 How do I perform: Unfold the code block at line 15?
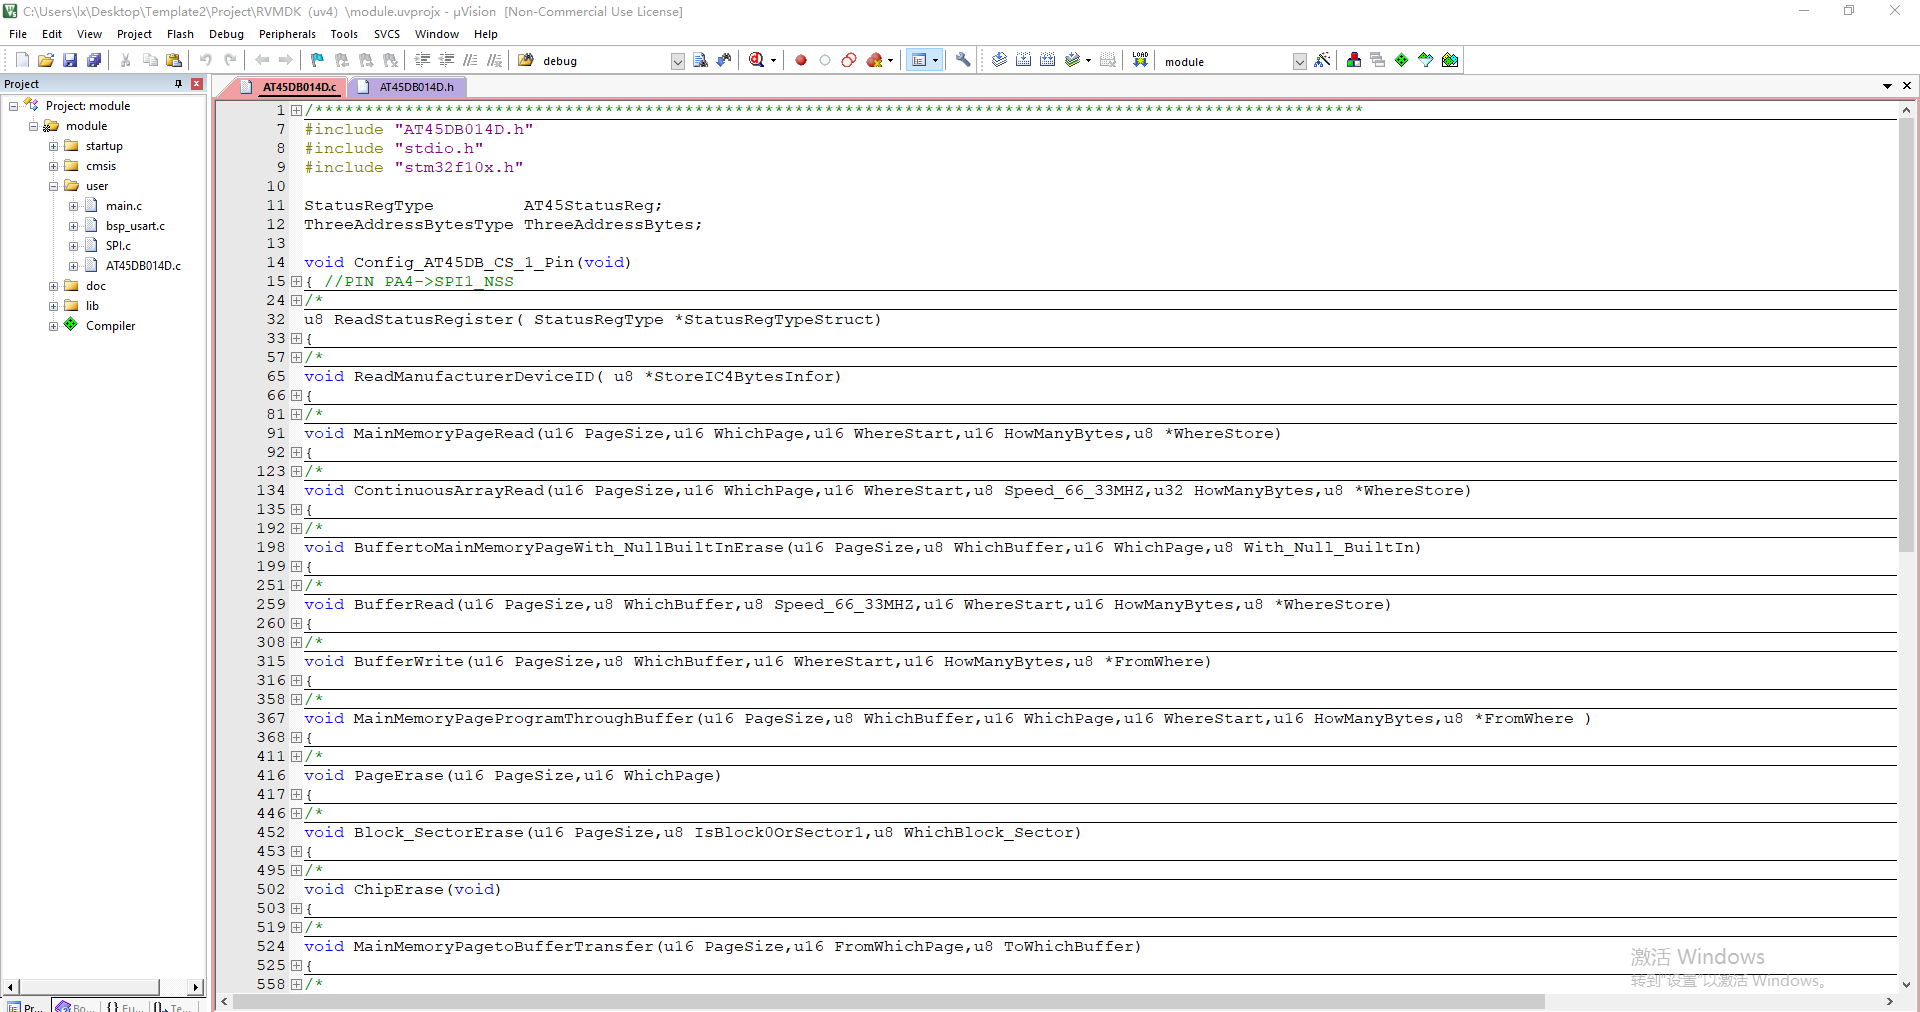point(296,282)
